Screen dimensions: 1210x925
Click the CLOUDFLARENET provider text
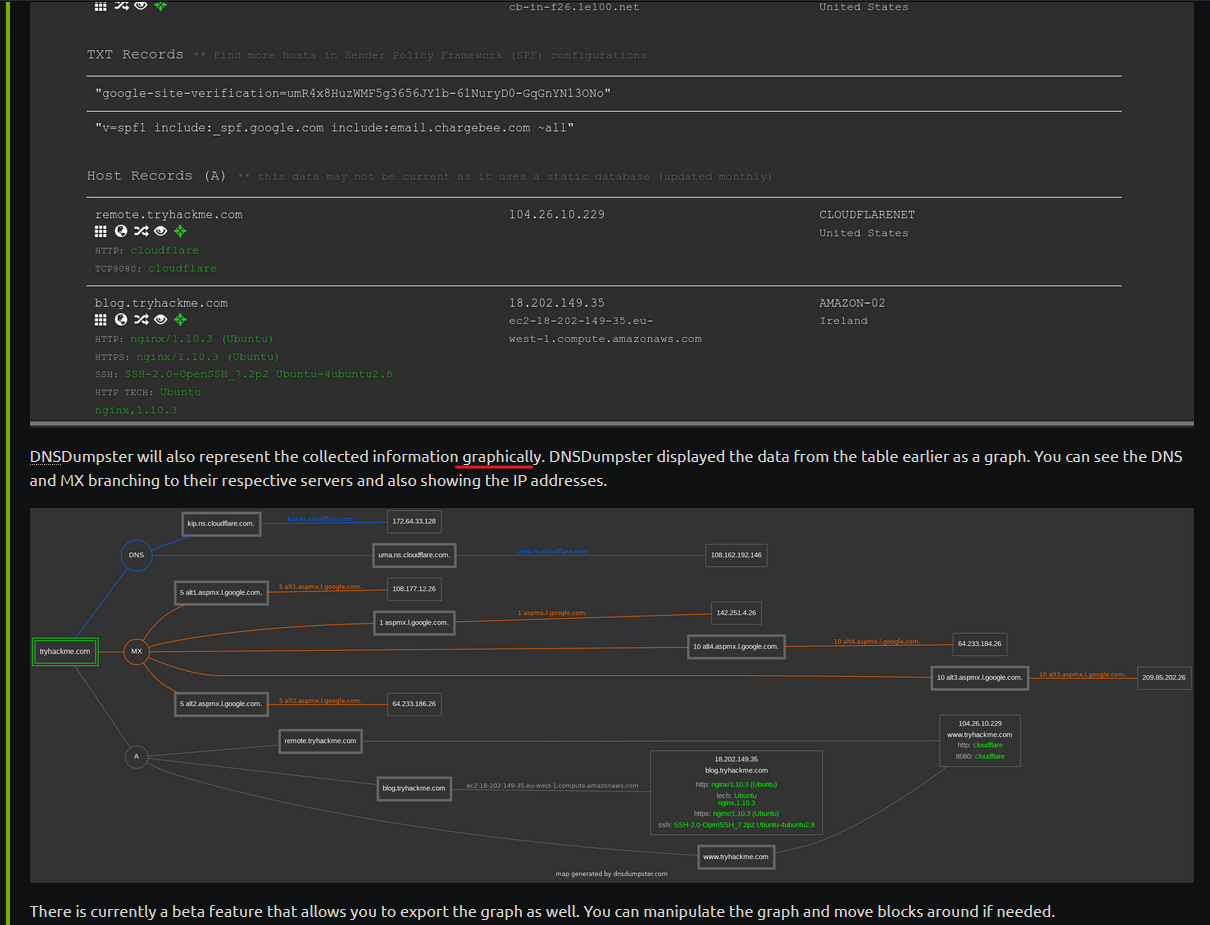click(867, 215)
